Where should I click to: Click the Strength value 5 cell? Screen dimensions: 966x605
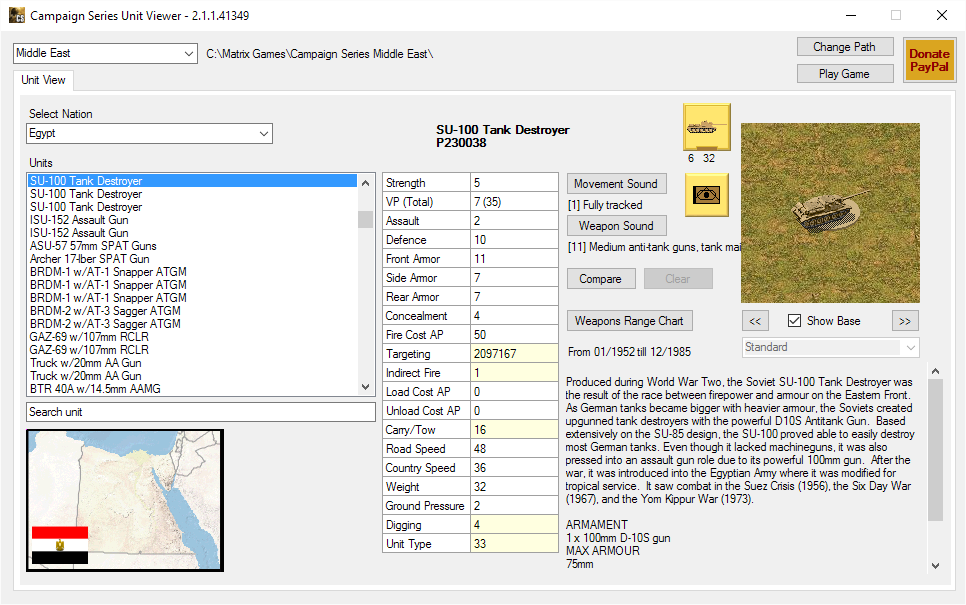(x=514, y=183)
